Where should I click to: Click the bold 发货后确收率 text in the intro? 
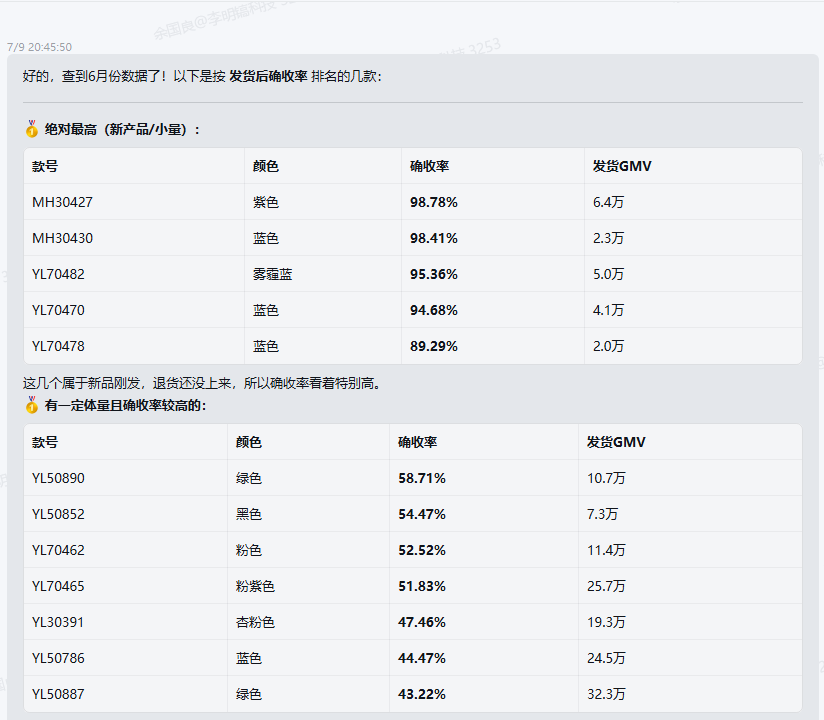click(268, 76)
